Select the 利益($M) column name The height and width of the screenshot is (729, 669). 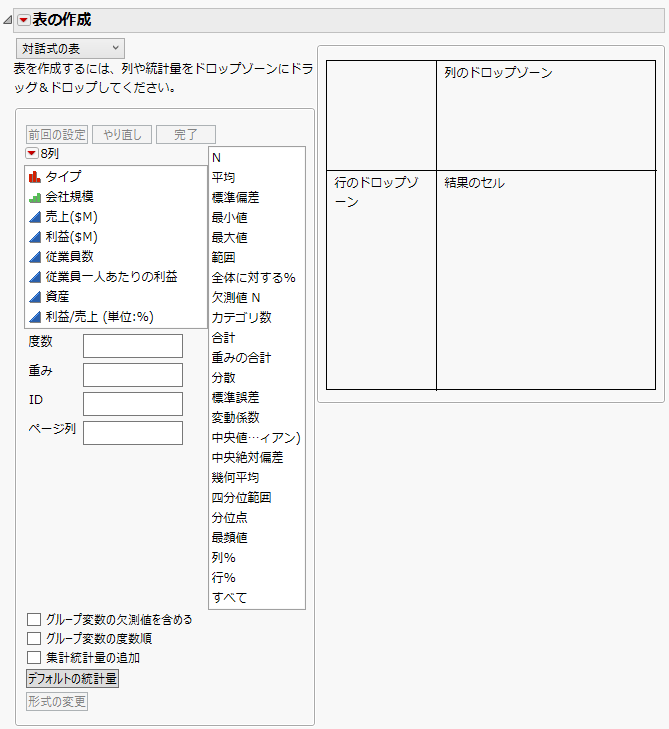pyautogui.click(x=72, y=237)
